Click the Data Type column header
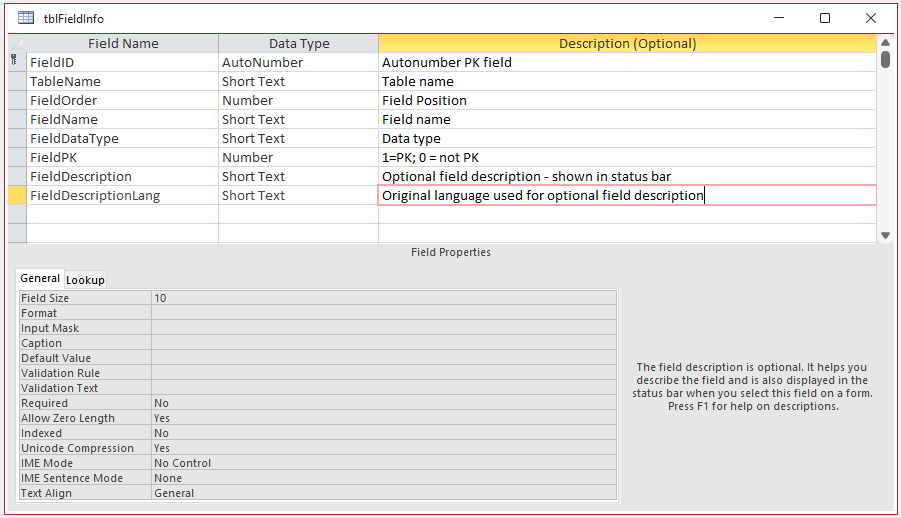 (x=299, y=43)
